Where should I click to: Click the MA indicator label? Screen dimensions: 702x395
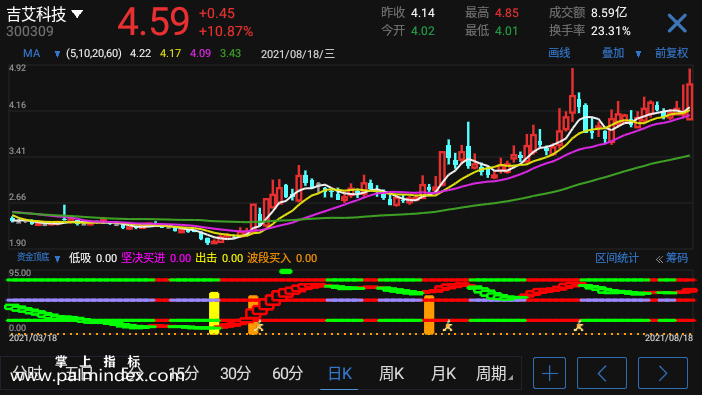tap(31, 54)
